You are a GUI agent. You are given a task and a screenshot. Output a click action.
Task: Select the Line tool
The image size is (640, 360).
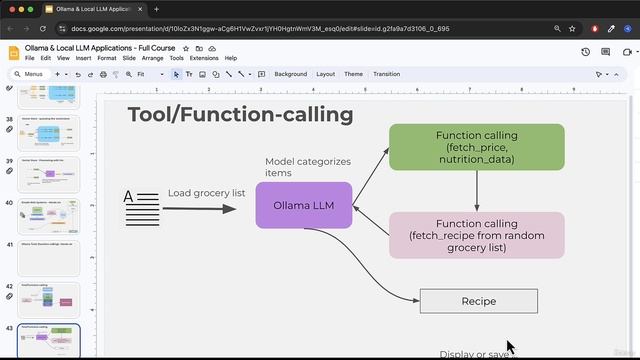[x=229, y=74]
